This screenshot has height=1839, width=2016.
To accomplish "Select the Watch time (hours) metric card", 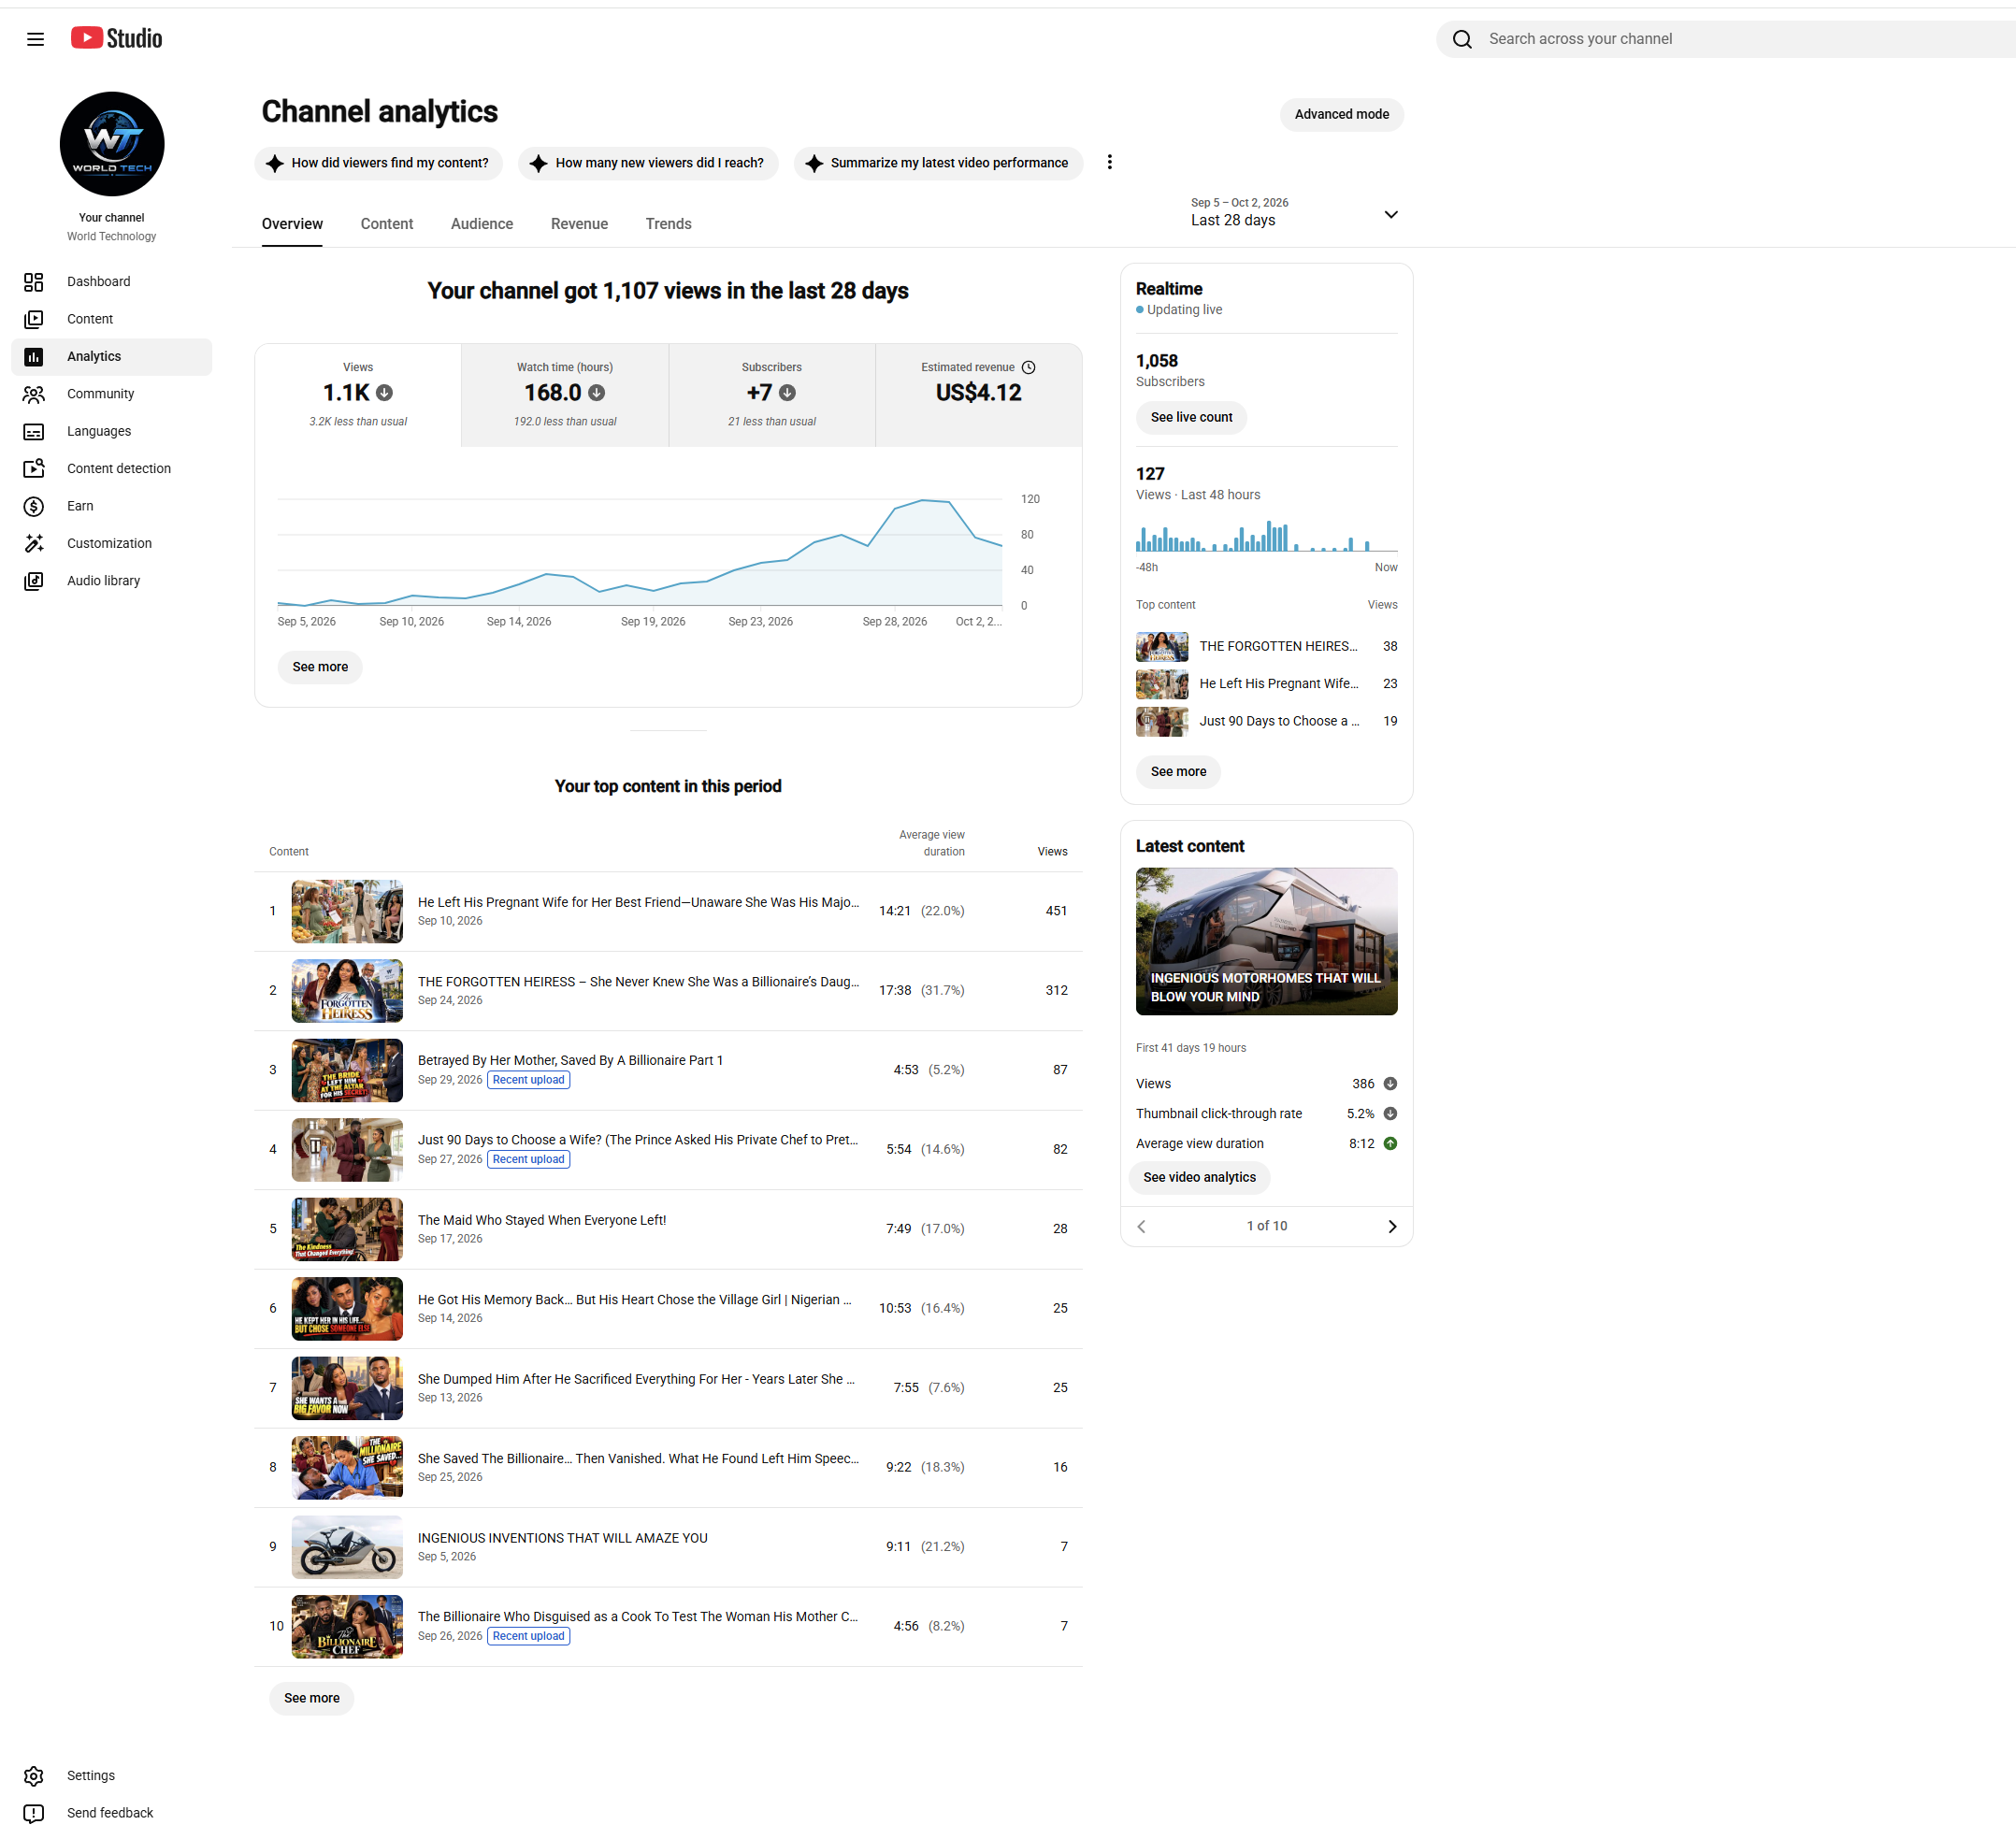I will click(565, 395).
